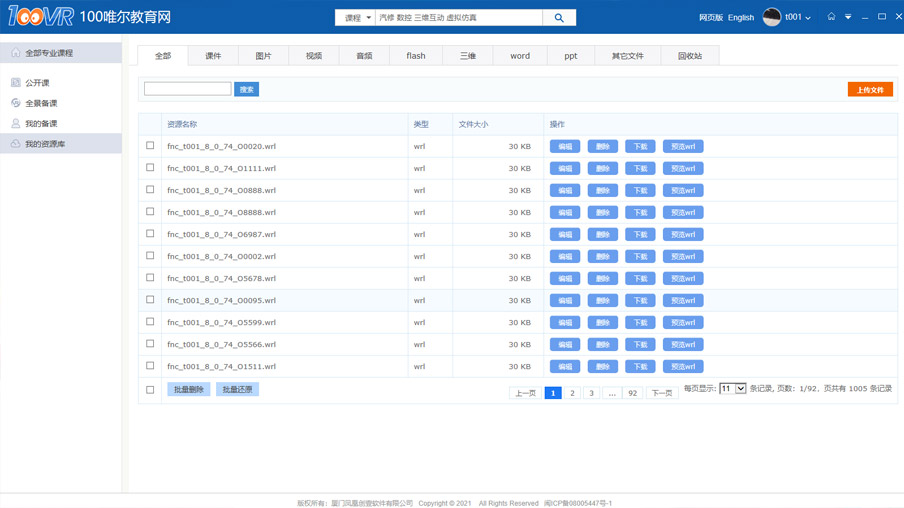Viewport: 904px width, 508px height.
Task: Click the 我的资源库 cloud icon
Action: click(x=15, y=144)
